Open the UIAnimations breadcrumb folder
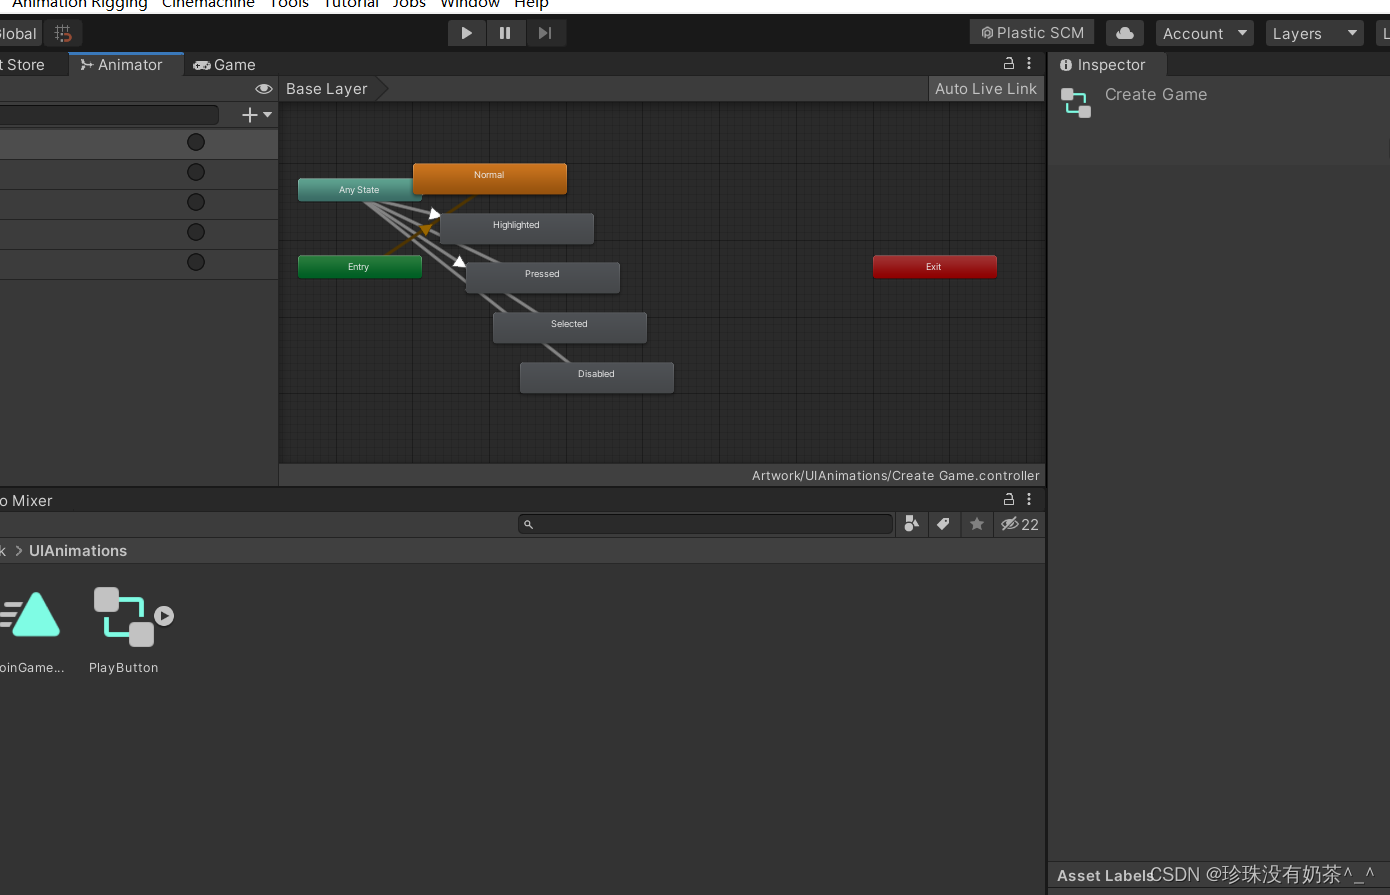1390x895 pixels. 78,551
